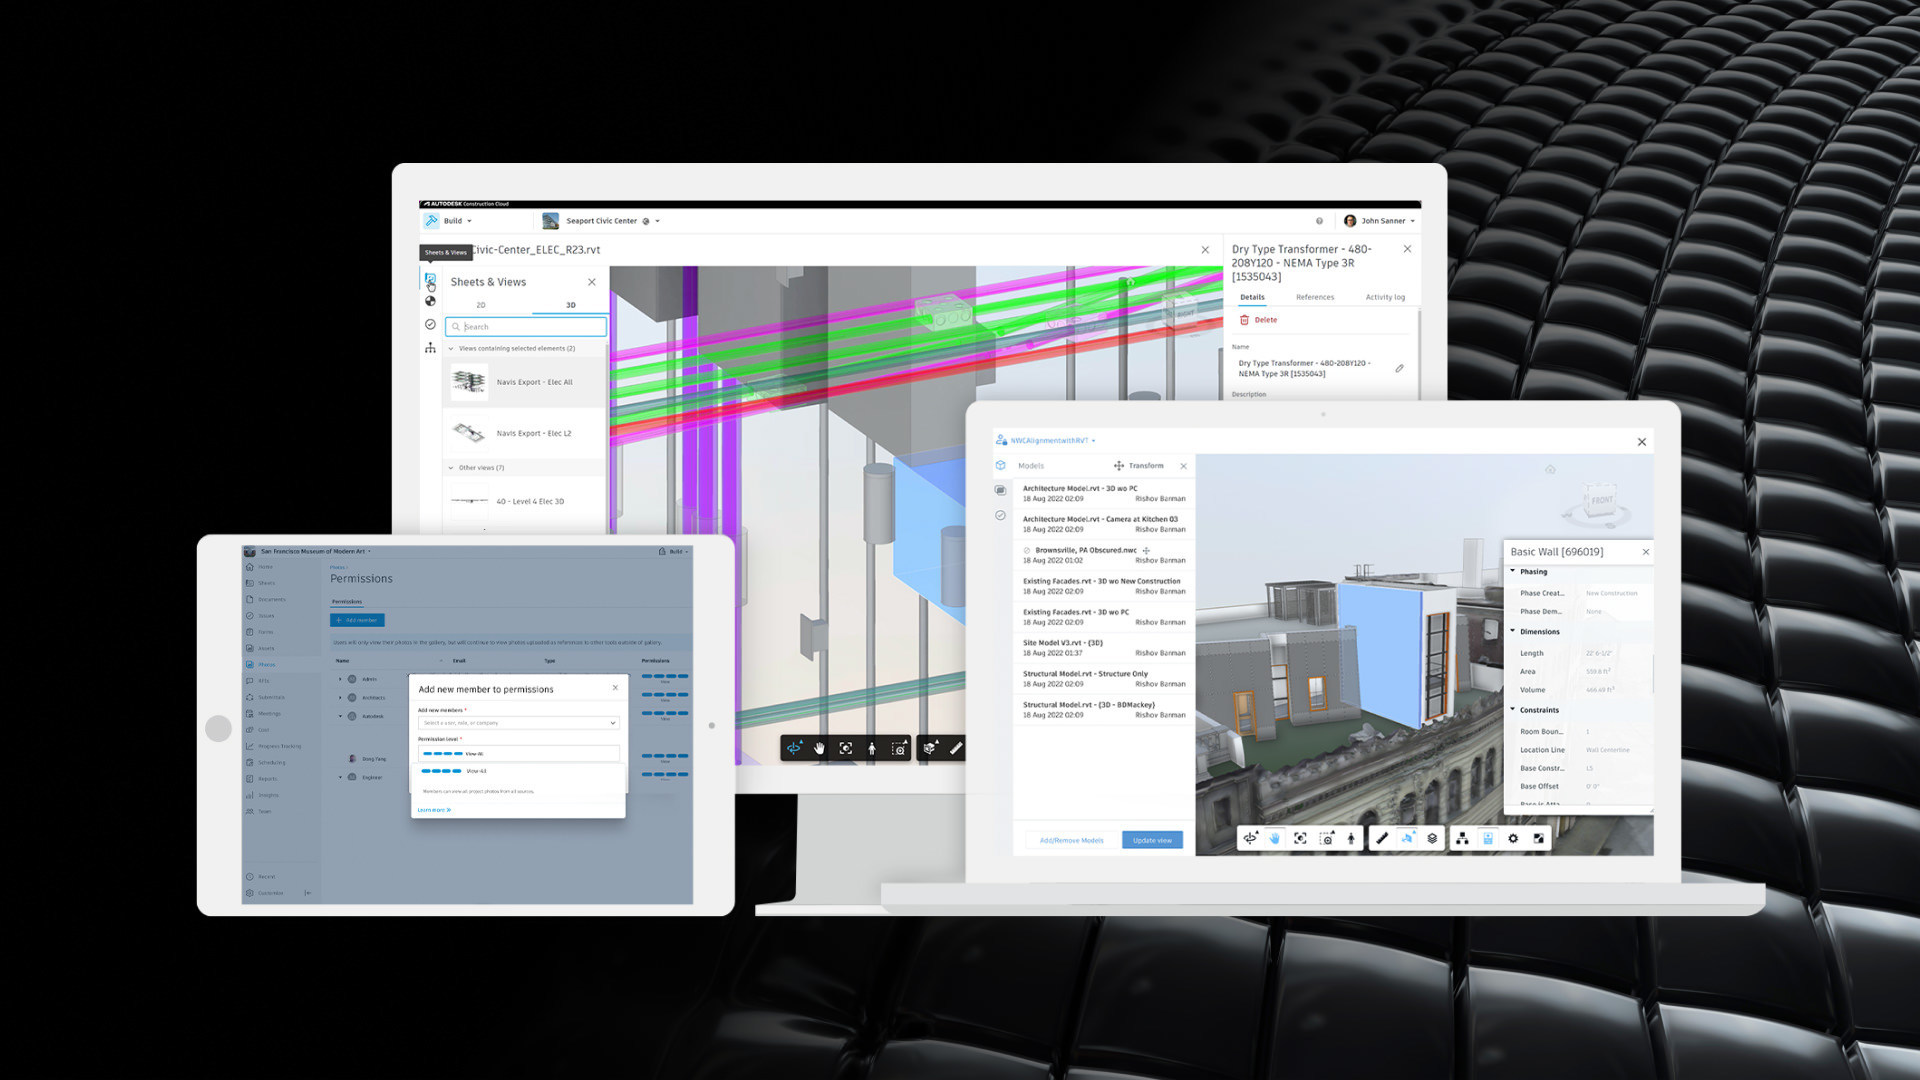Open the References tab for the Dry Type Transformer
Screen dimensions: 1920x1080
(1315, 297)
